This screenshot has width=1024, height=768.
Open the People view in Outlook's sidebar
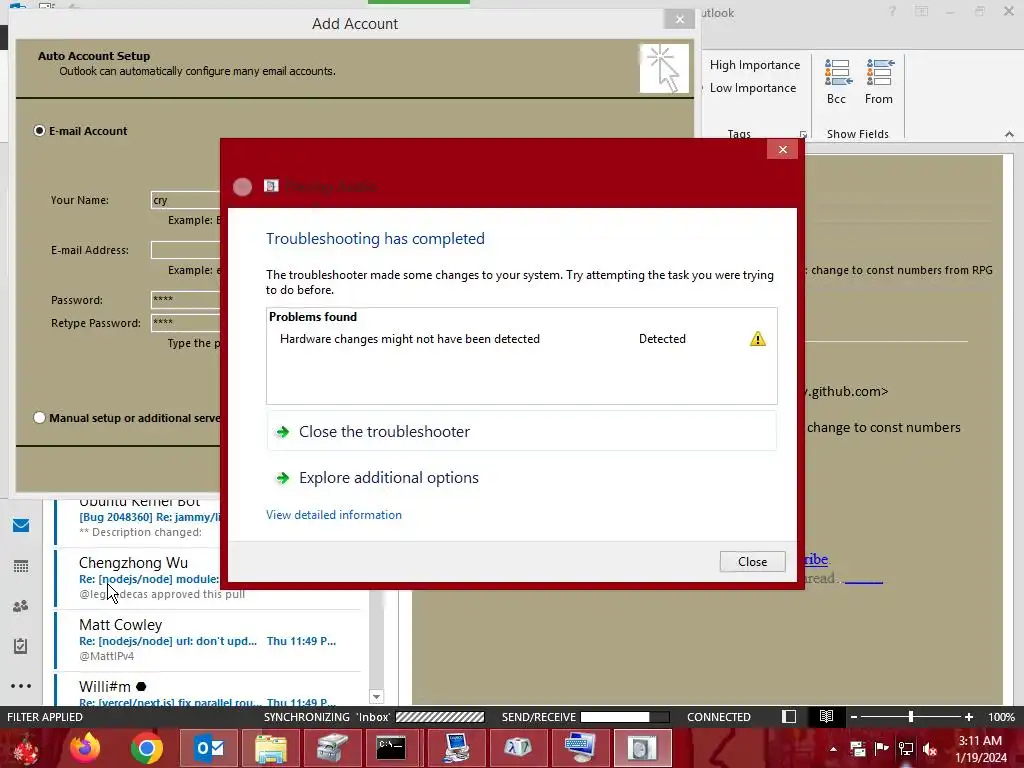click(x=21, y=606)
